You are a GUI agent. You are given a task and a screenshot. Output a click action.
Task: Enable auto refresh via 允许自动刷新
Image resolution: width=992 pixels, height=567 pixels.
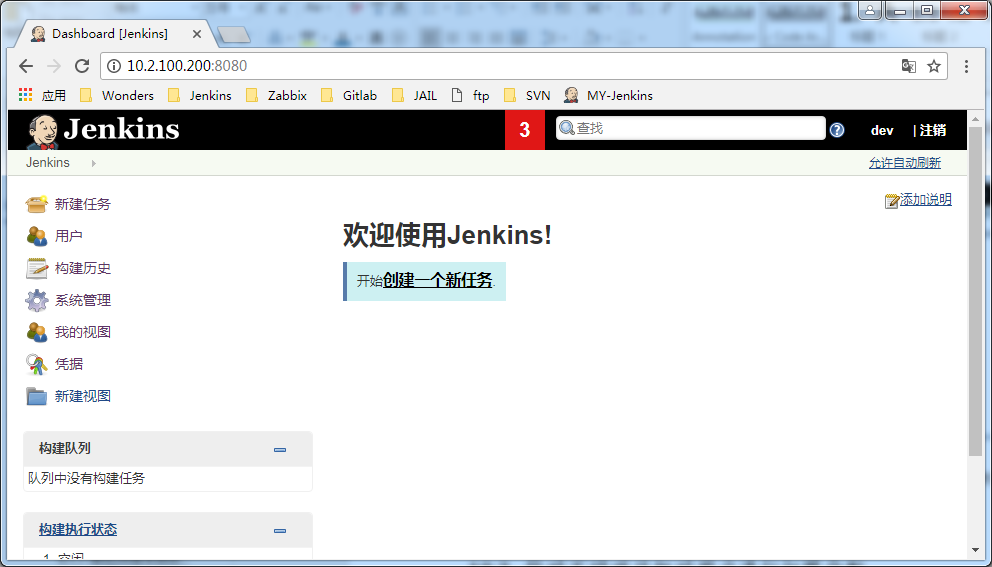click(x=905, y=163)
